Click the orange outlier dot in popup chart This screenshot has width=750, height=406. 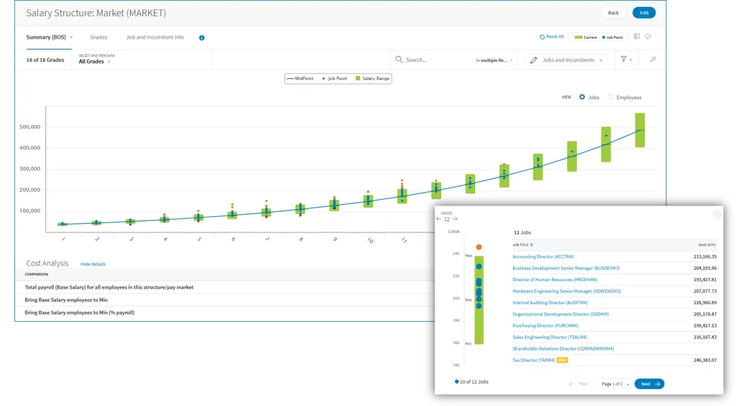tap(479, 247)
